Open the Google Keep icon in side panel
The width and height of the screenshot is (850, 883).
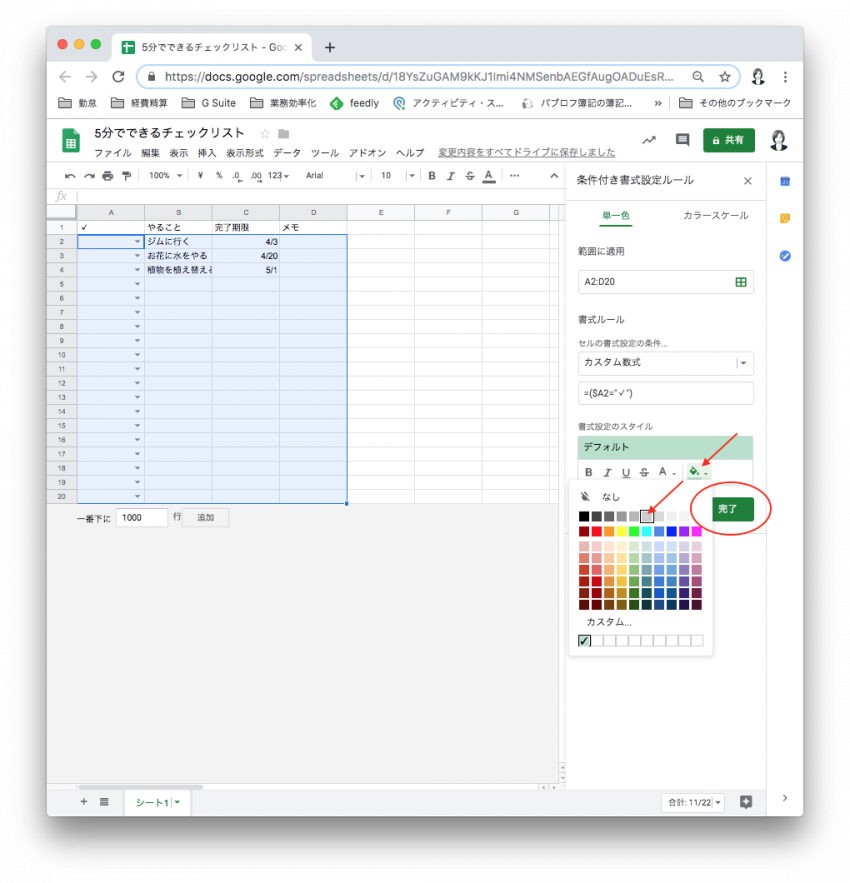(785, 218)
